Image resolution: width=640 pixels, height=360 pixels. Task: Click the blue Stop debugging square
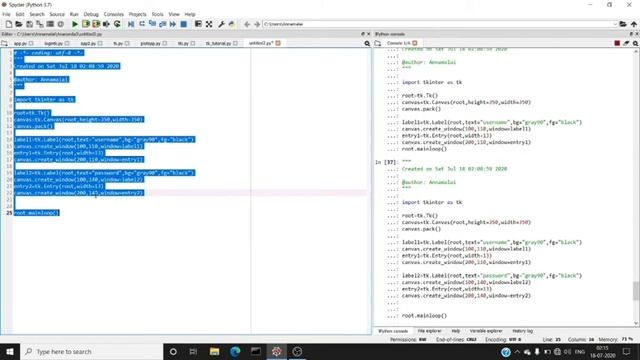184,24
